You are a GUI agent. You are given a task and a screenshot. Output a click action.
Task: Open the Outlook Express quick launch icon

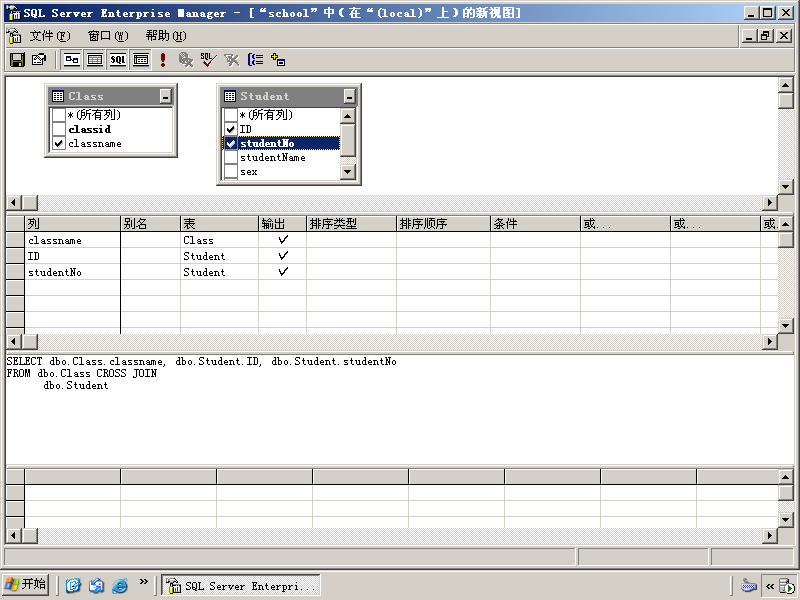(x=96, y=585)
